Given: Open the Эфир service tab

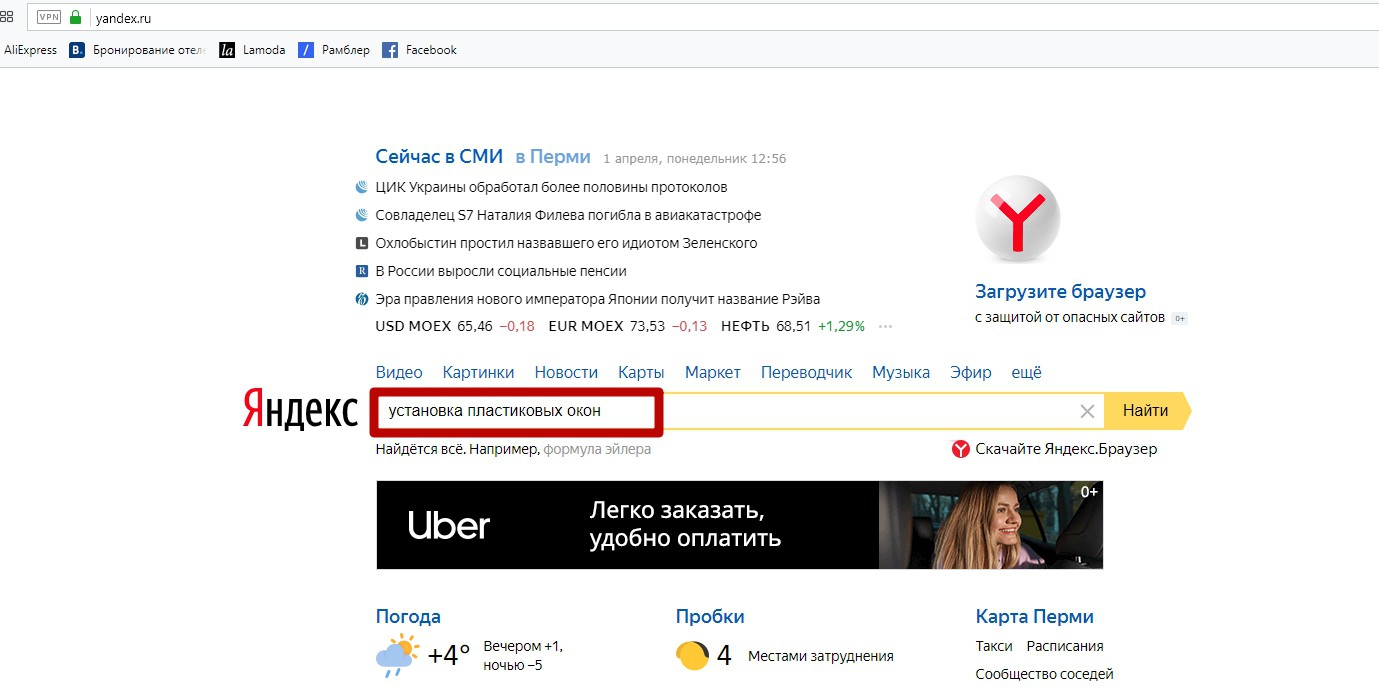Looking at the screenshot, I should click(971, 372).
